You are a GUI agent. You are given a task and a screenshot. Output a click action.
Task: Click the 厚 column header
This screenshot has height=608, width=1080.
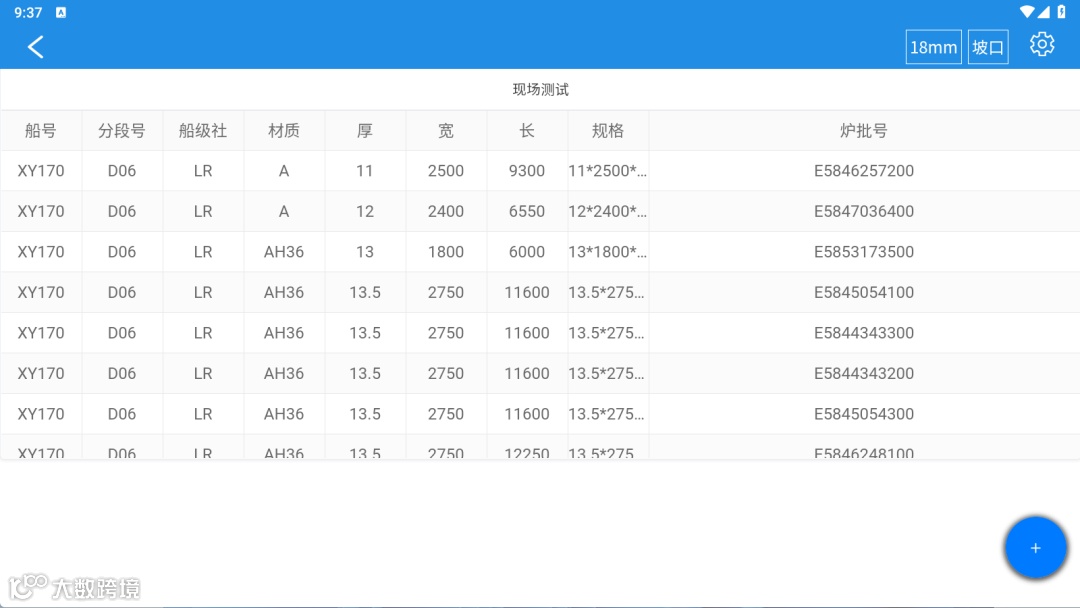pos(365,131)
